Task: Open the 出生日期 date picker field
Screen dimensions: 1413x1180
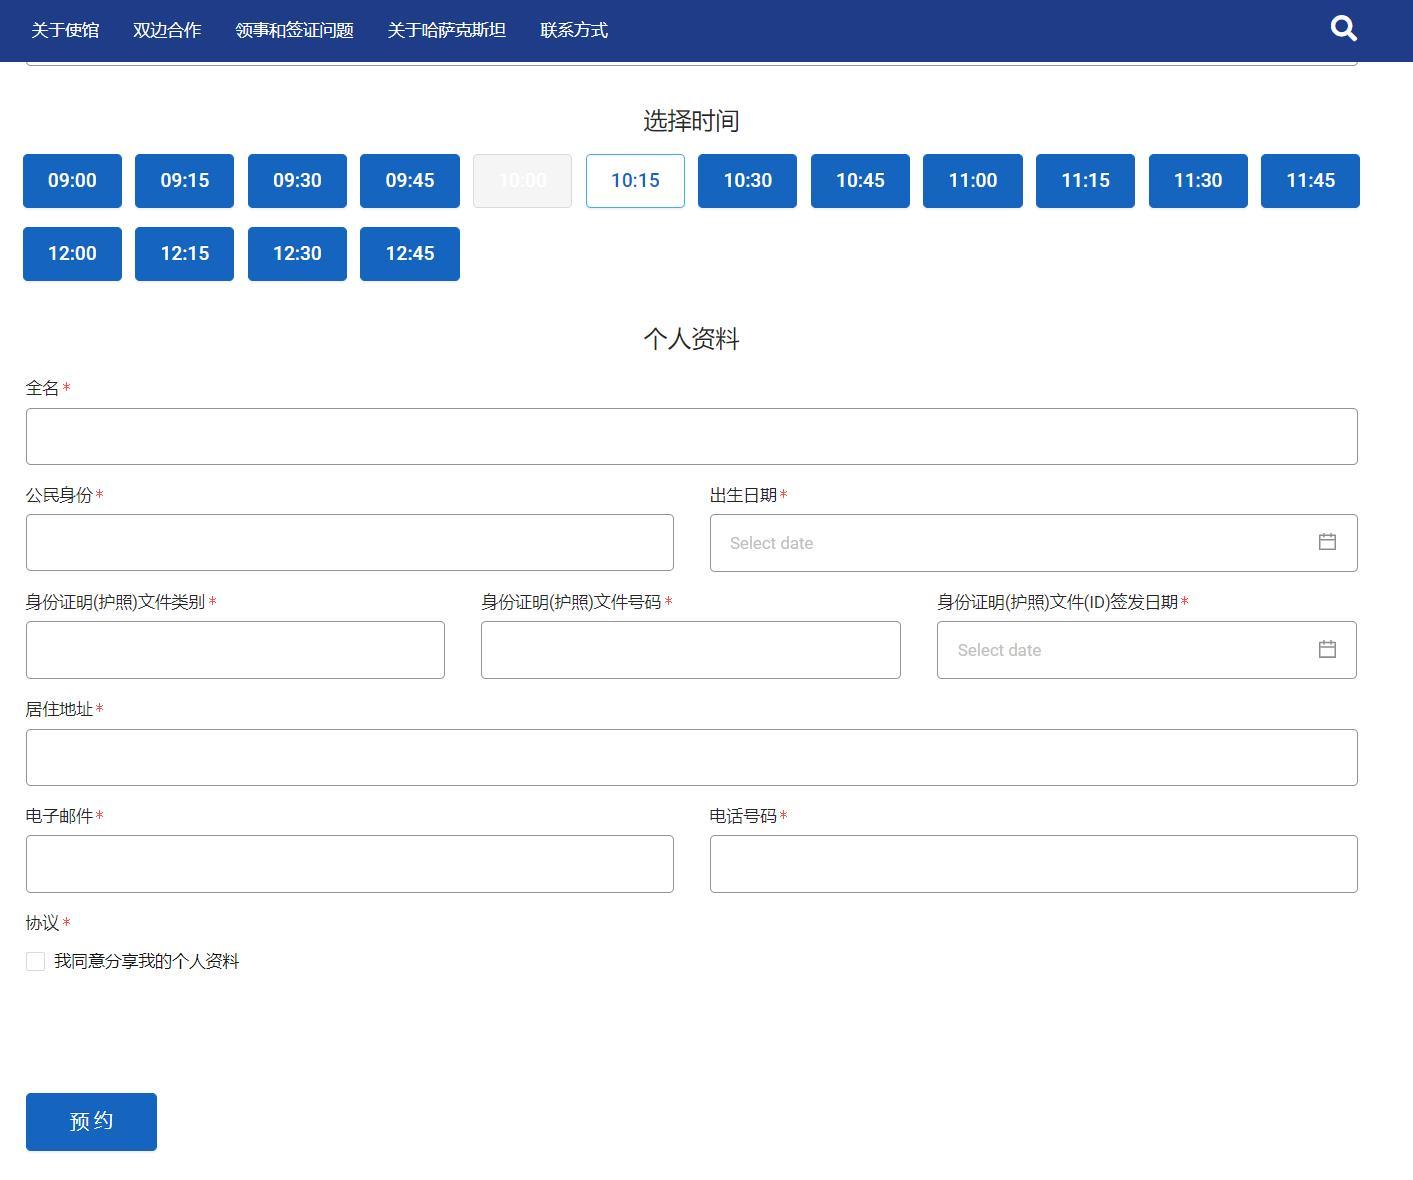Action: [x=1034, y=543]
